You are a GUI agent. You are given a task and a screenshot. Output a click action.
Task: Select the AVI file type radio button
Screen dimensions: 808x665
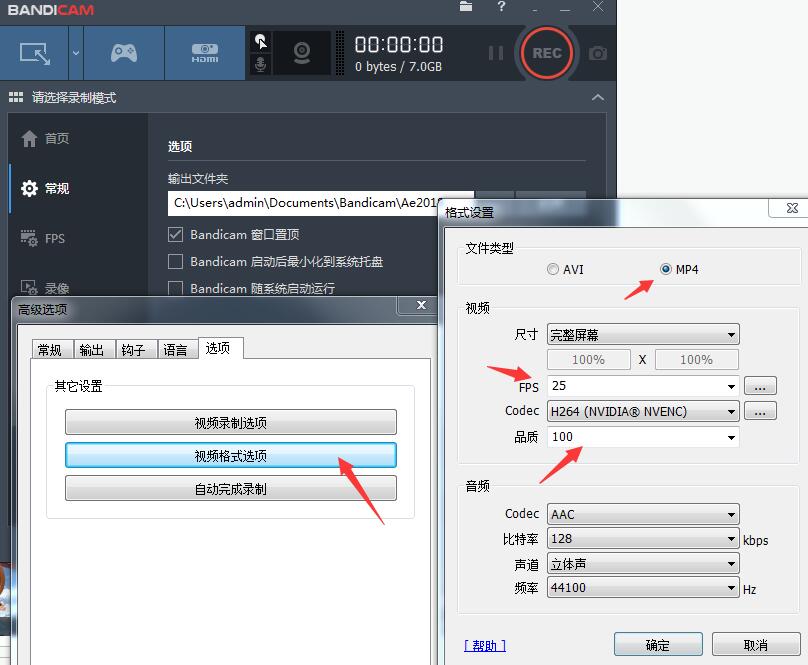552,268
